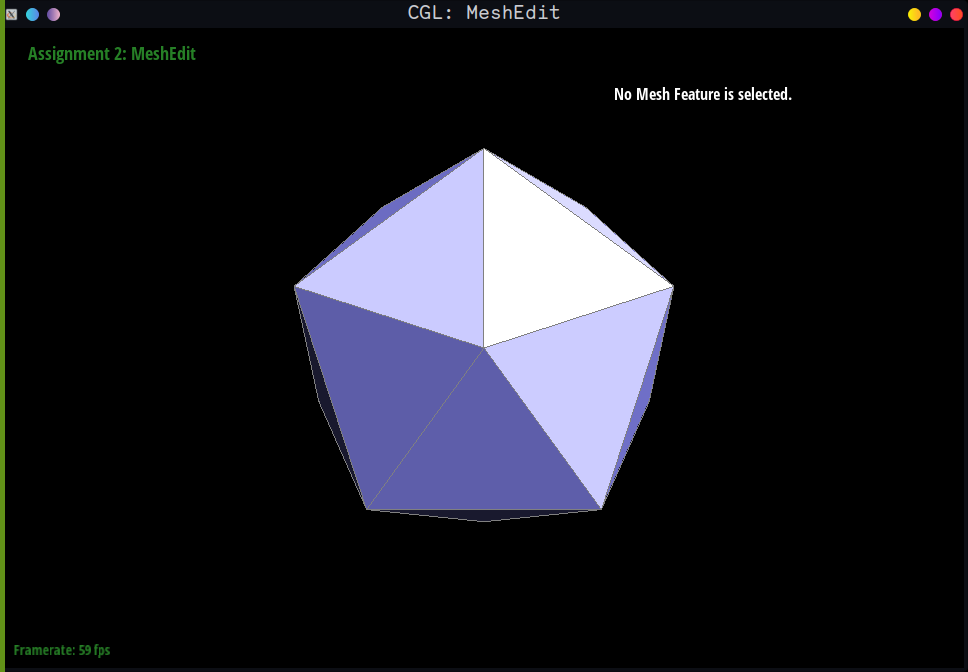Click the 'Assignment 2: MeshEdit' heading
The image size is (968, 672).
pyautogui.click(x=112, y=54)
